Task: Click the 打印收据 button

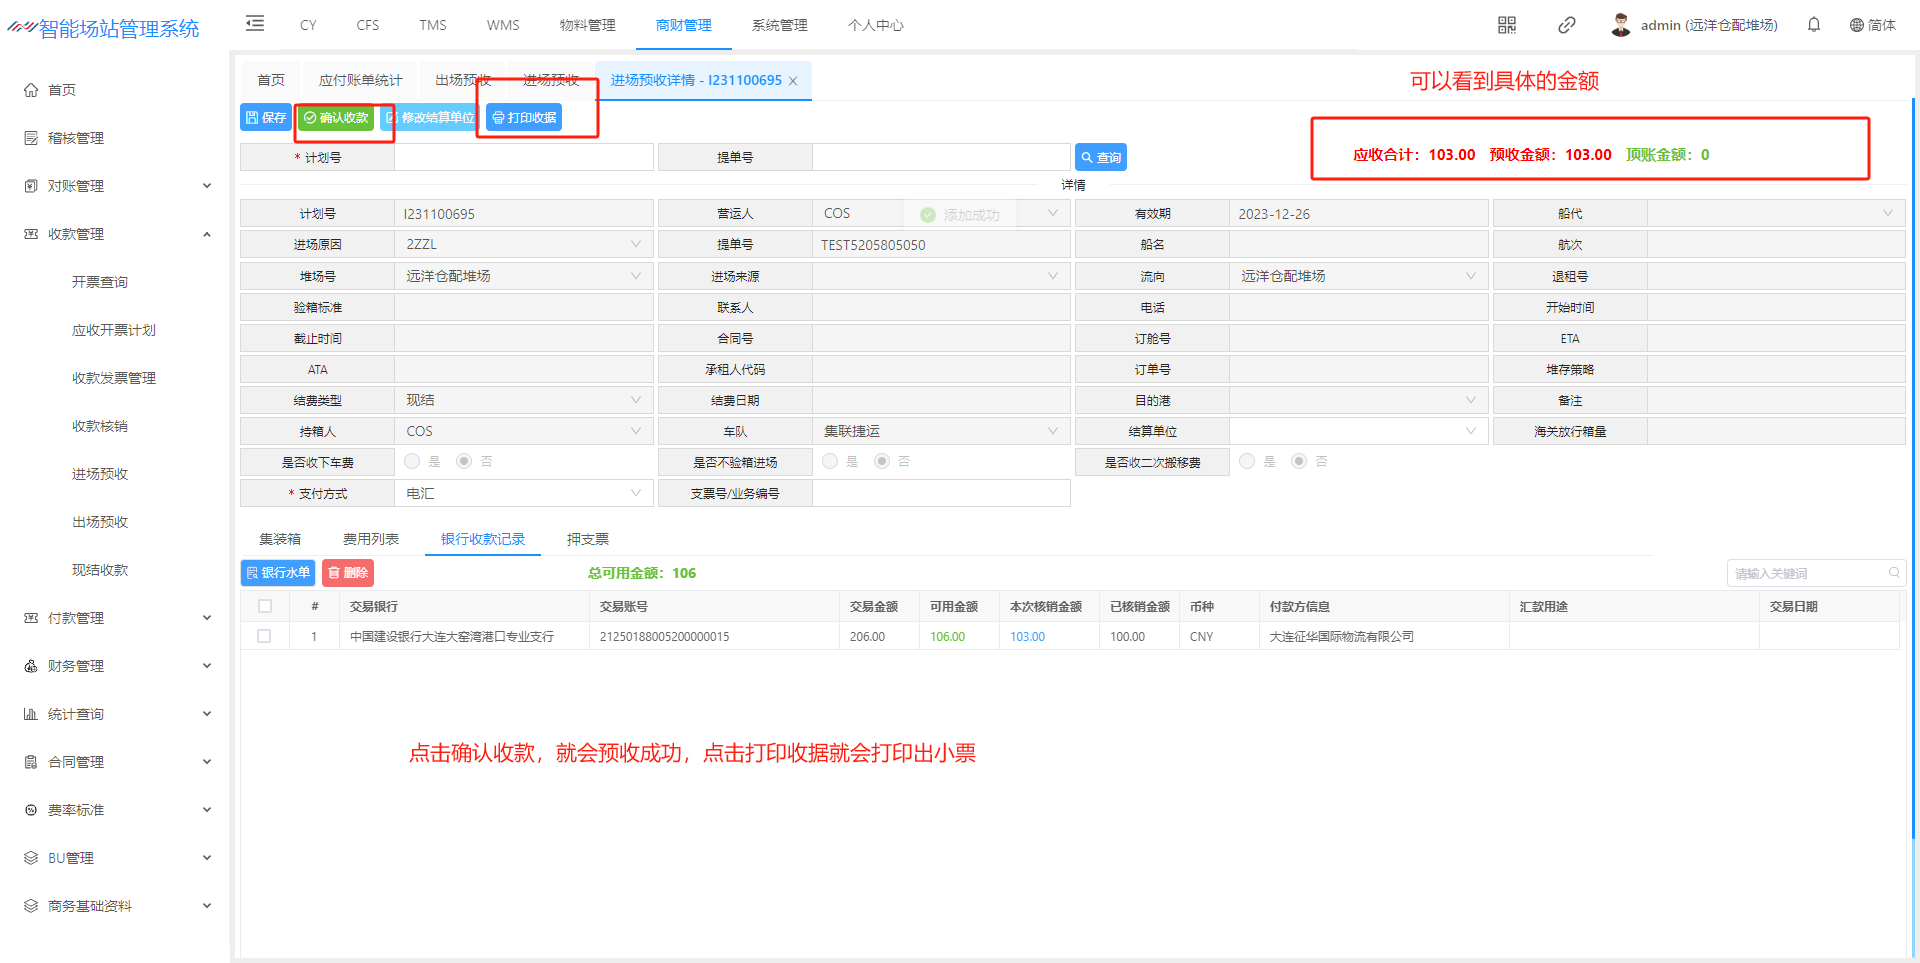Action: pyautogui.click(x=524, y=118)
